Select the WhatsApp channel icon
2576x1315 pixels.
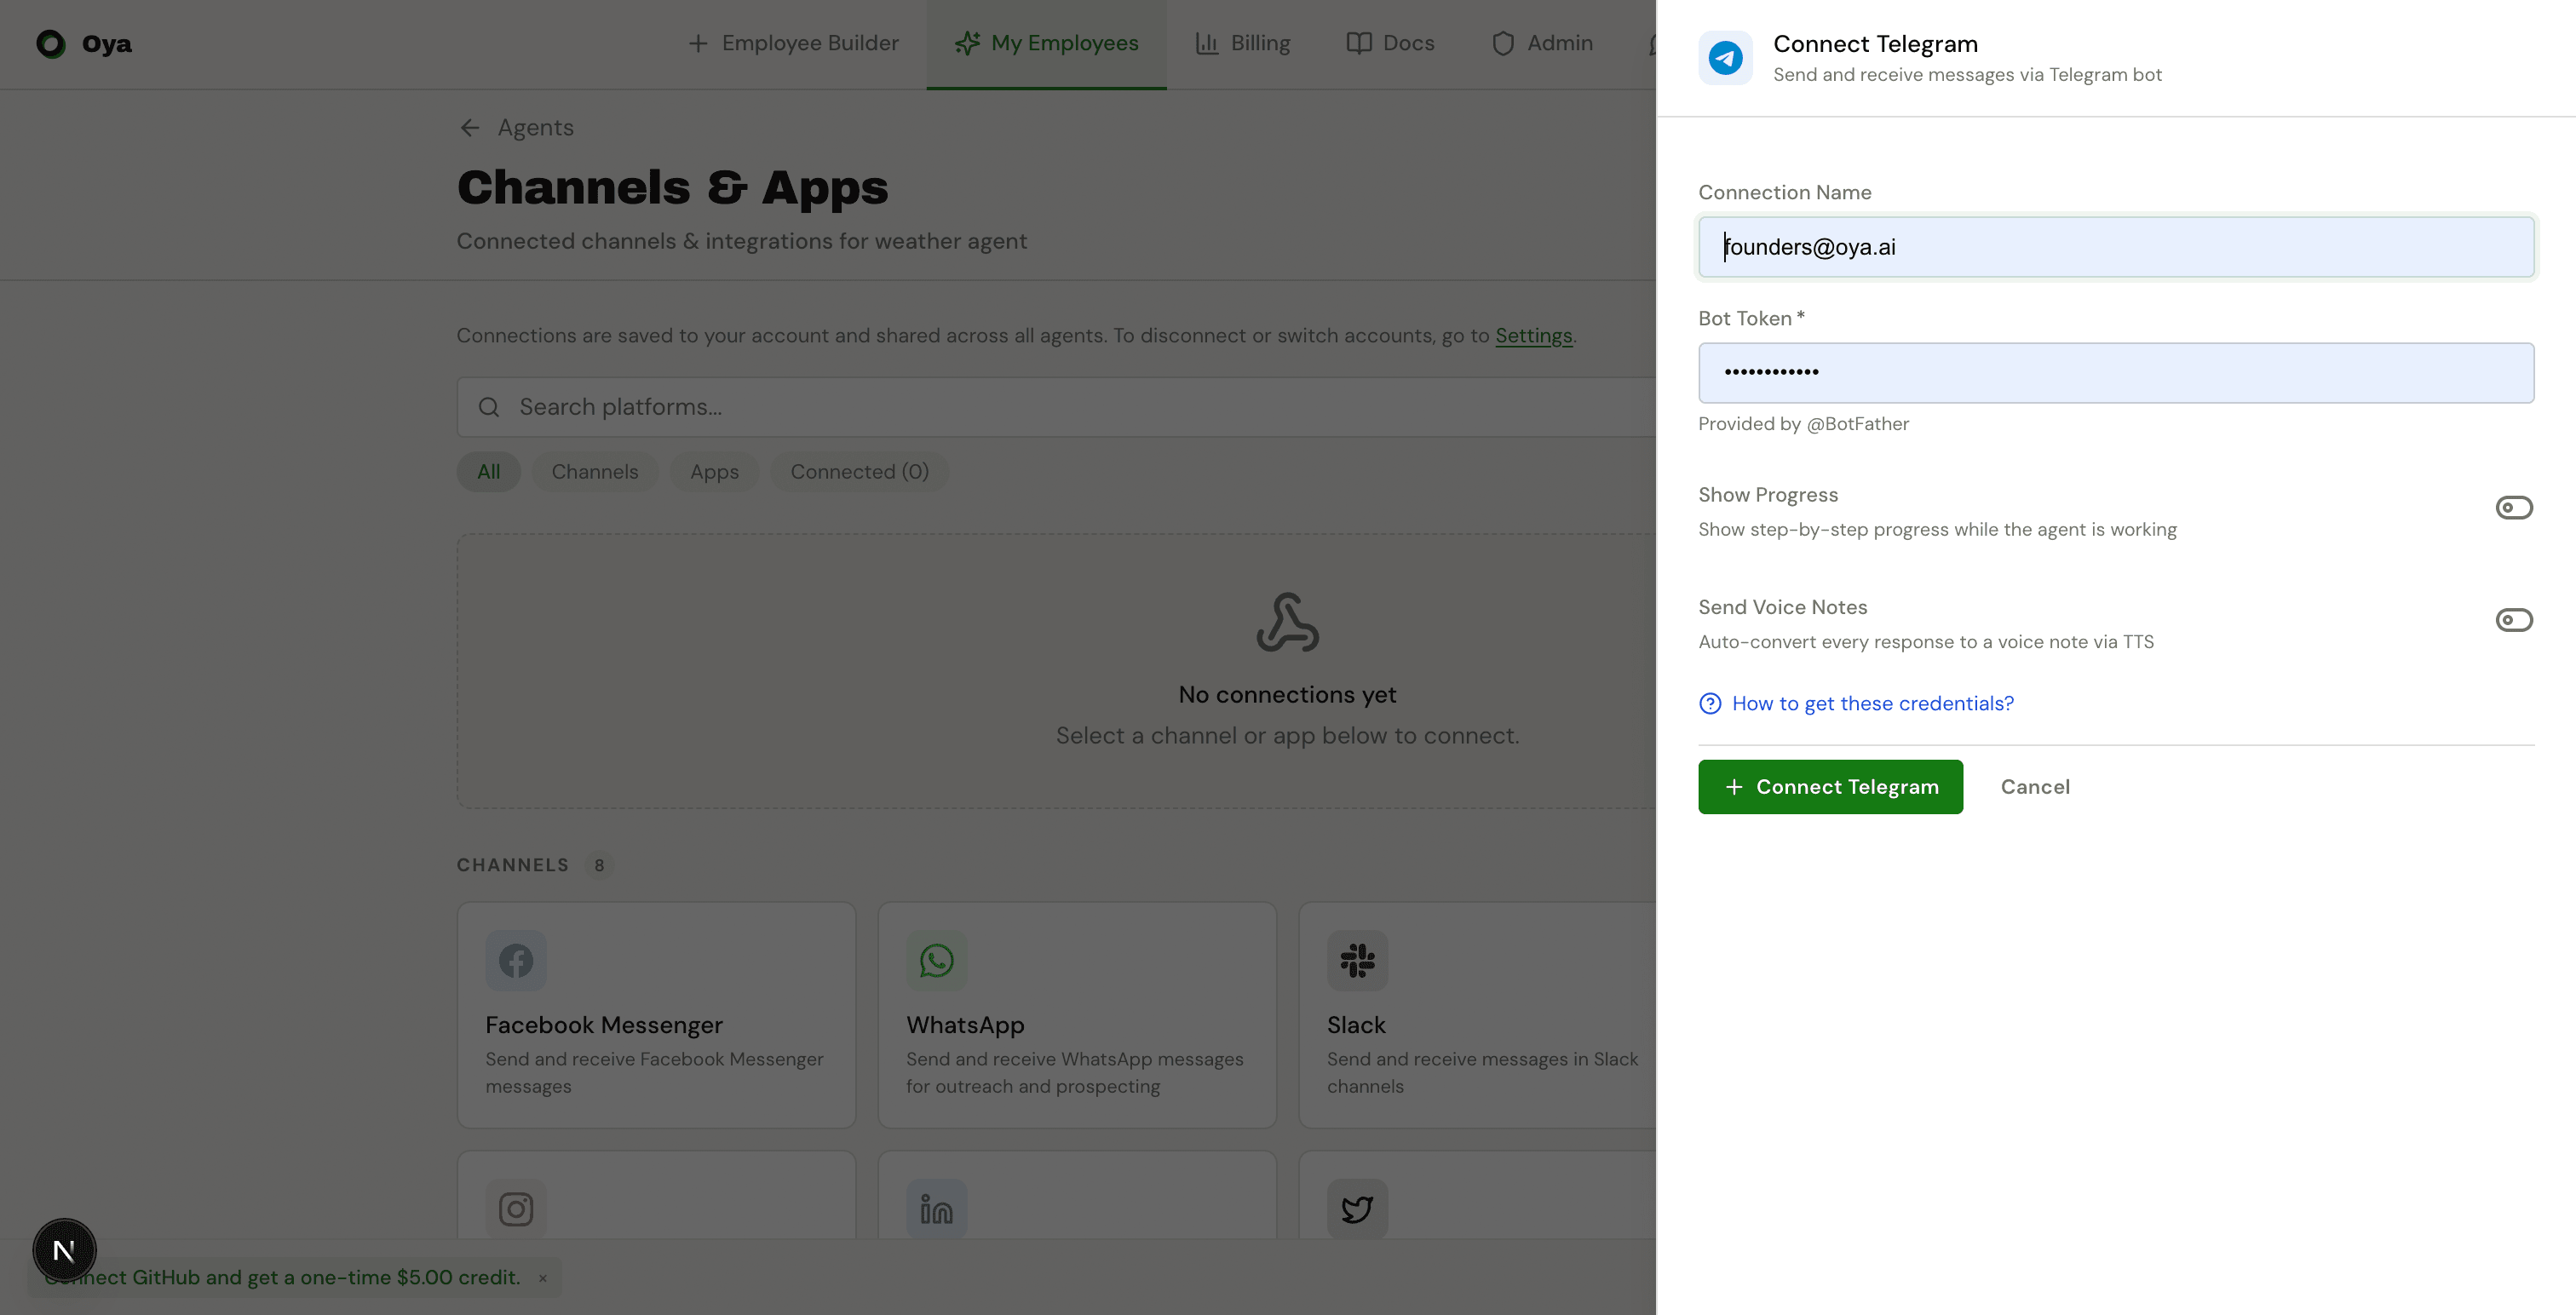tap(935, 960)
